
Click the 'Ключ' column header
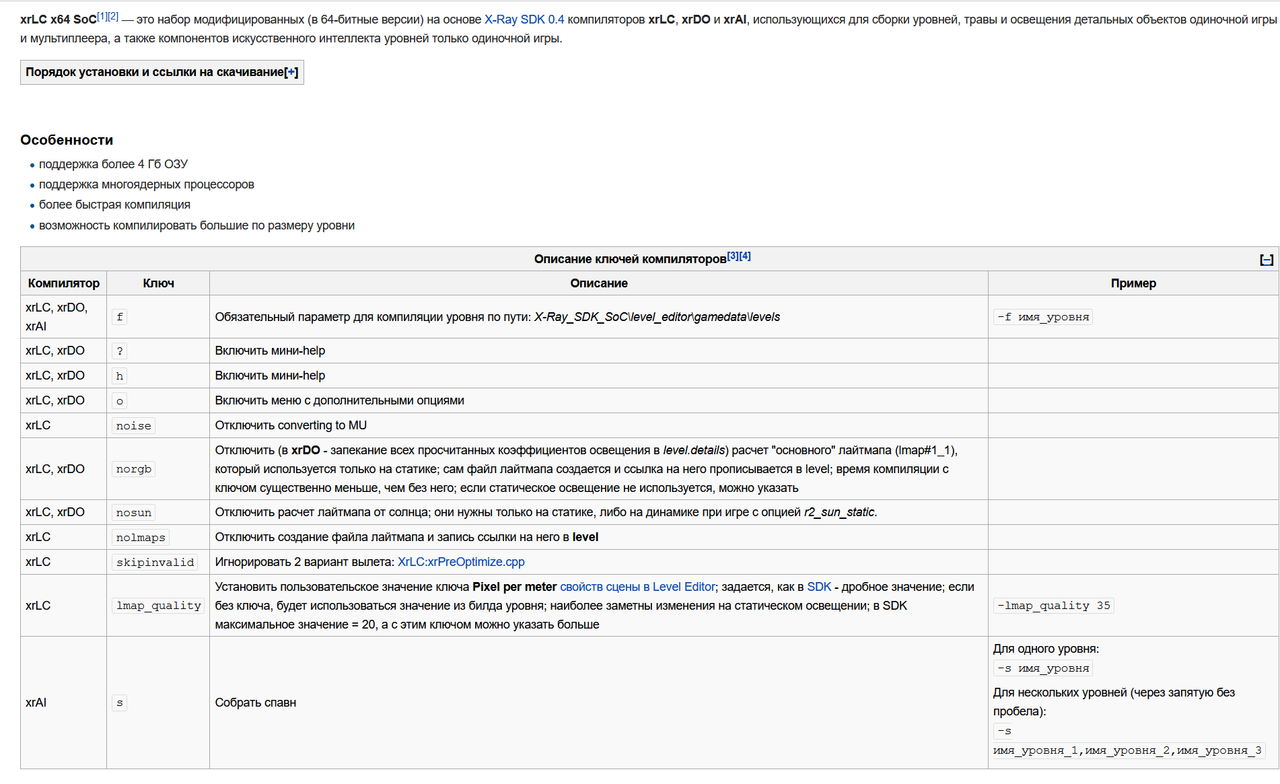click(158, 284)
